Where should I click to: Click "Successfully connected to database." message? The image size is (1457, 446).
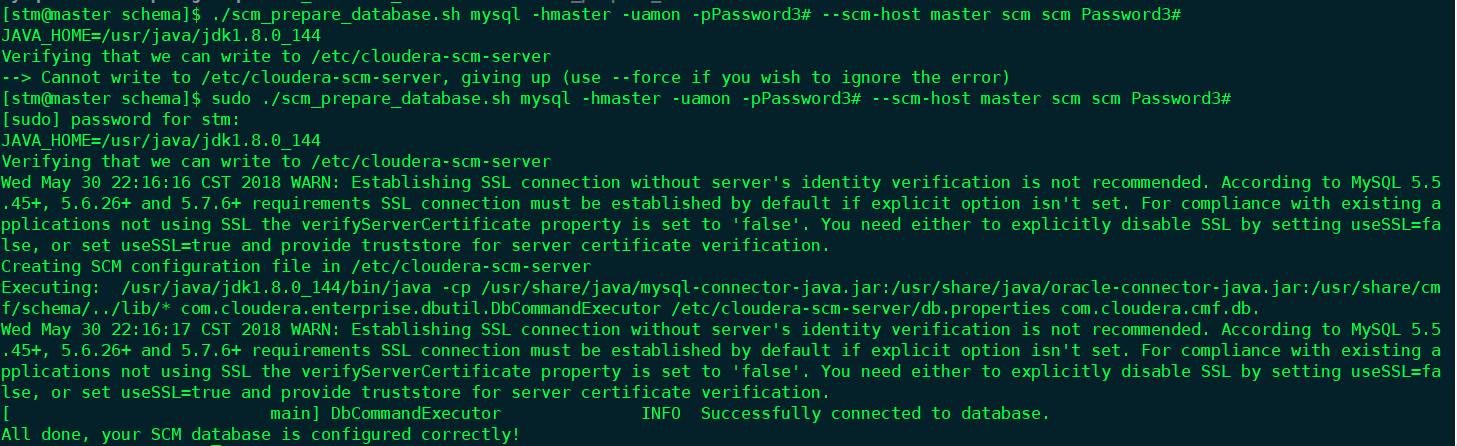pyautogui.click(x=876, y=413)
